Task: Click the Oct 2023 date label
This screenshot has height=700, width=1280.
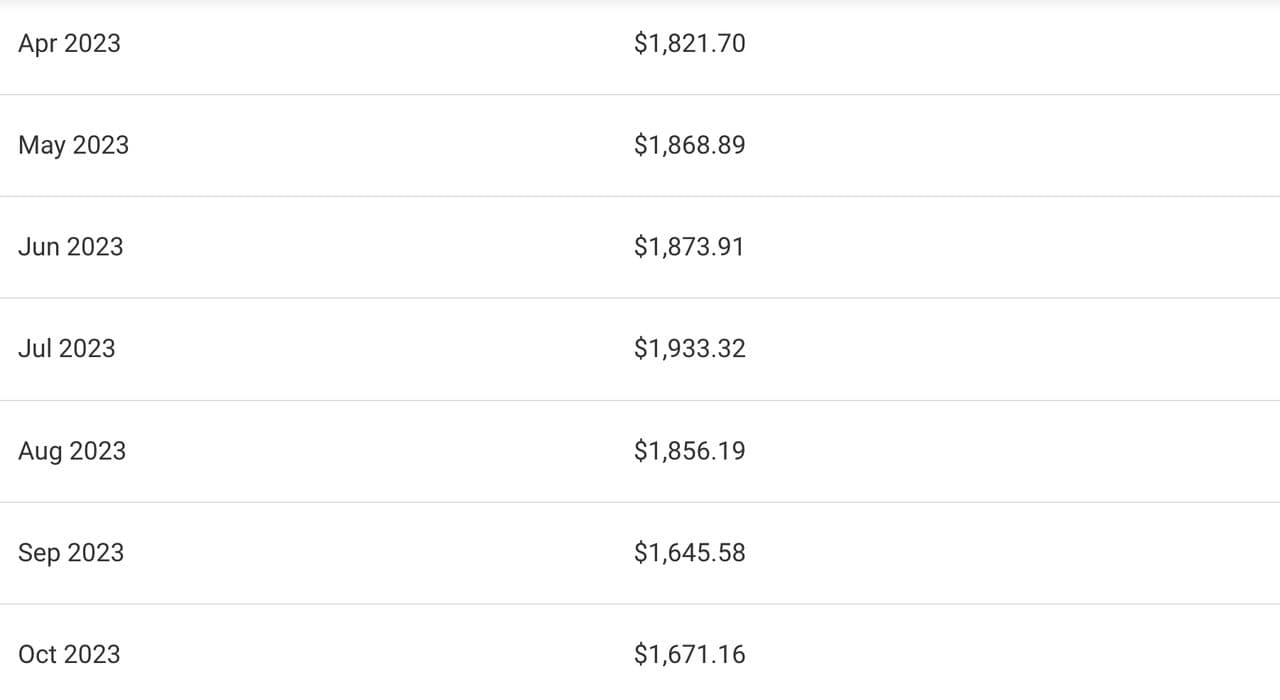Action: 69,655
